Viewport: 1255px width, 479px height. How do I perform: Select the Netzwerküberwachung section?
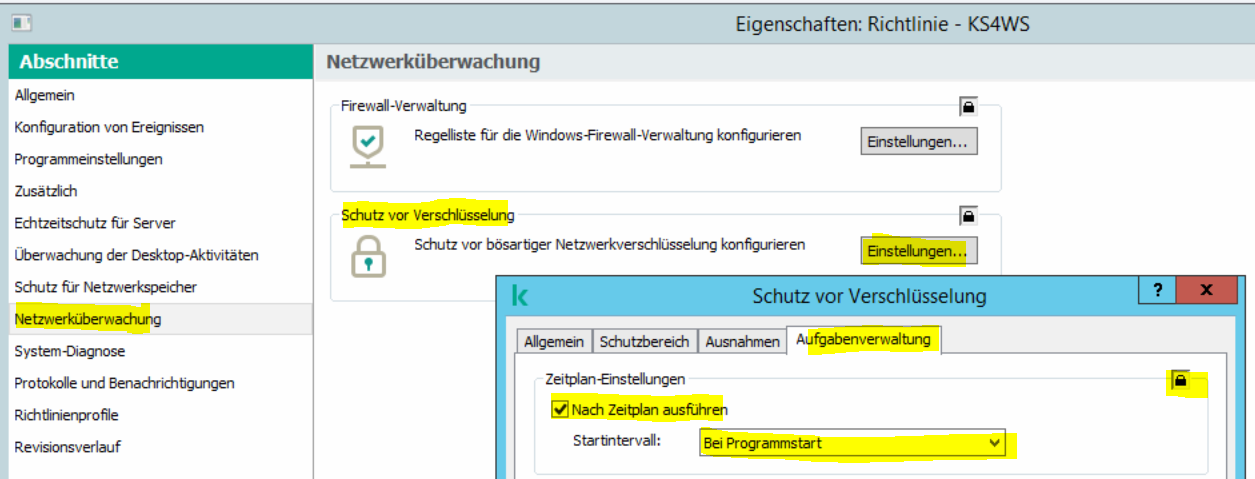[160, 319]
